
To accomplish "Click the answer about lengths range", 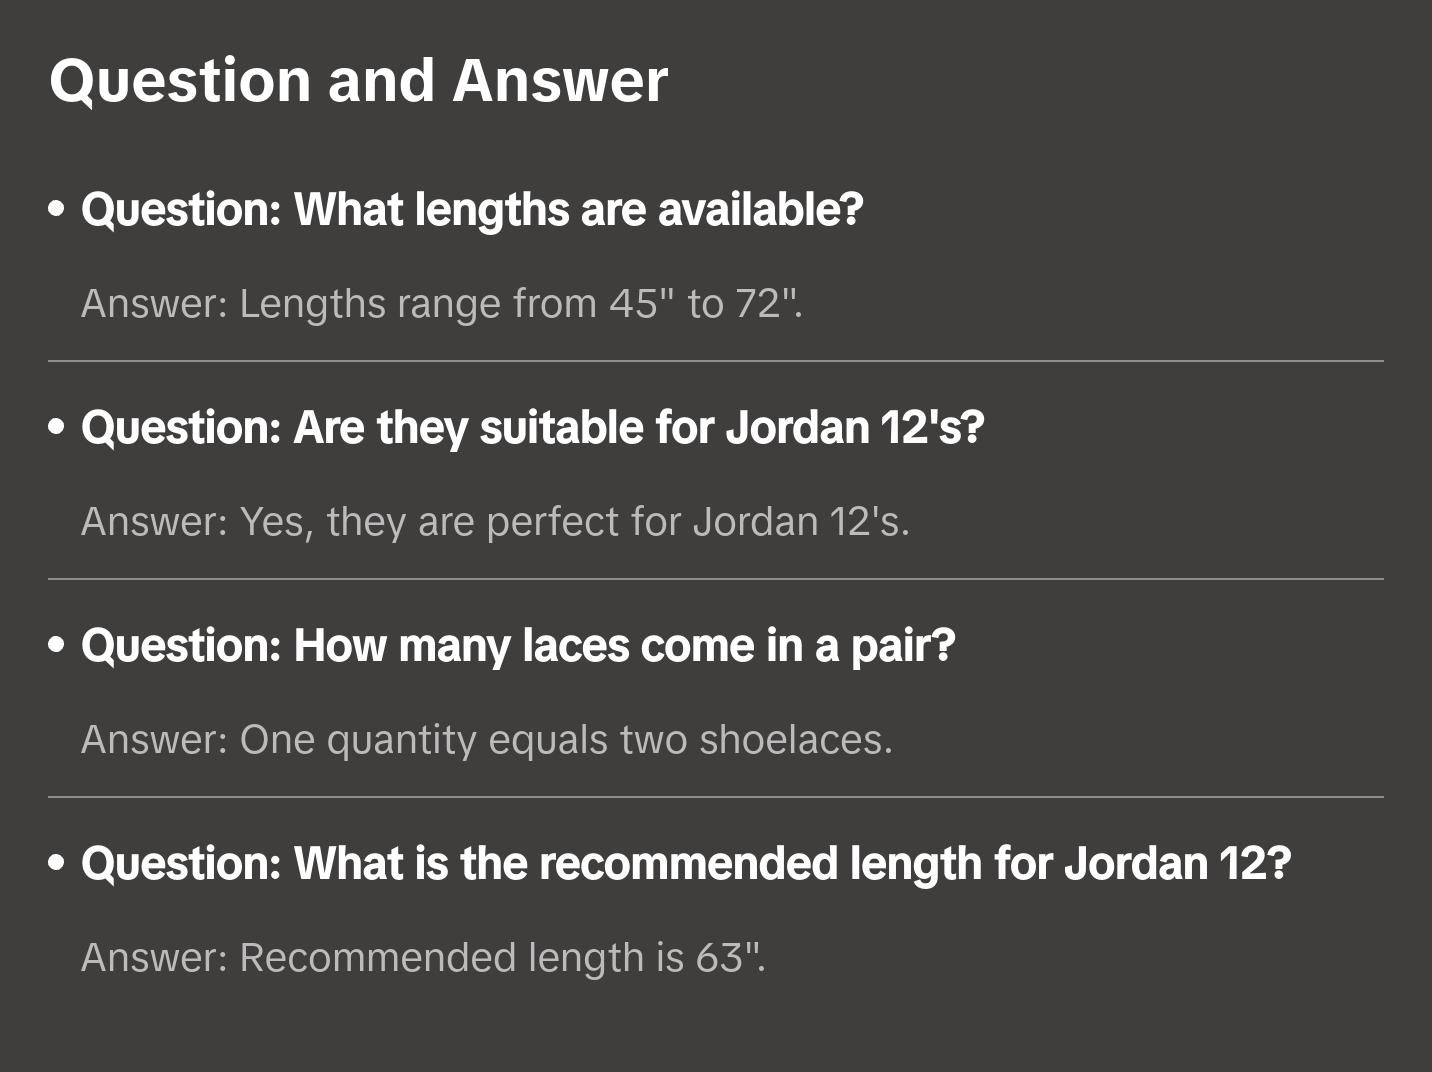I will (441, 303).
